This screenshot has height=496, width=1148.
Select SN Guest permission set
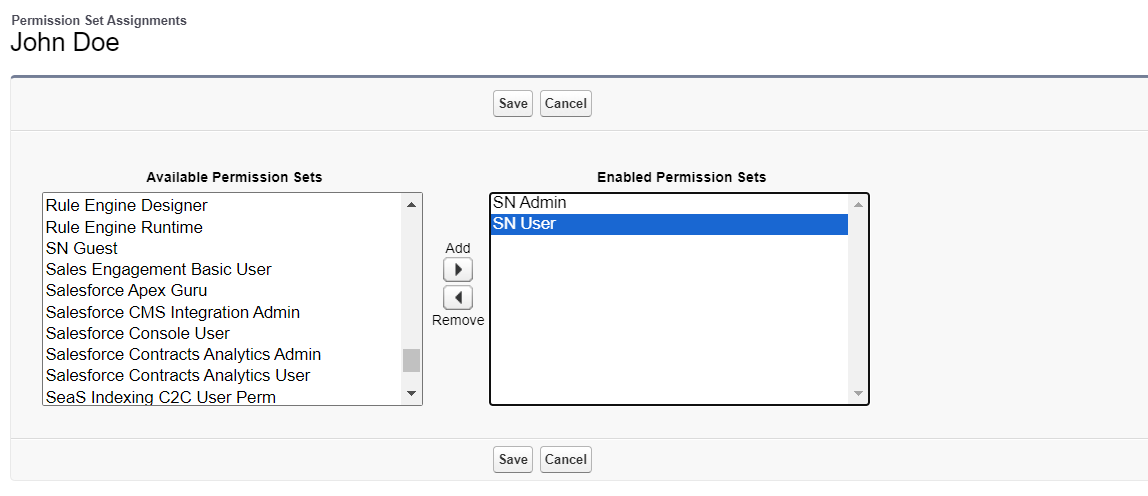coord(223,249)
